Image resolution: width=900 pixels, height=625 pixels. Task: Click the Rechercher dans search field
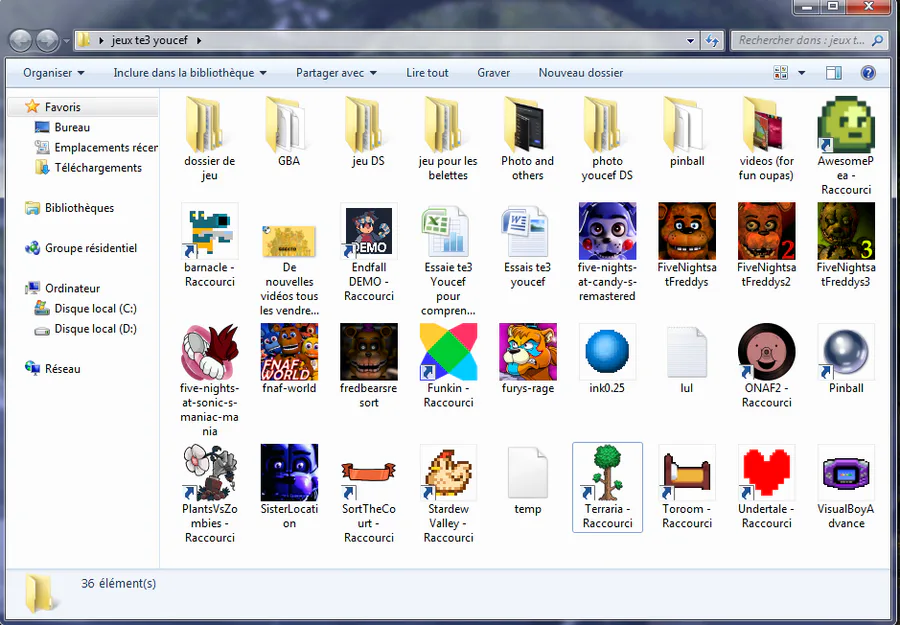pyautogui.click(x=809, y=40)
